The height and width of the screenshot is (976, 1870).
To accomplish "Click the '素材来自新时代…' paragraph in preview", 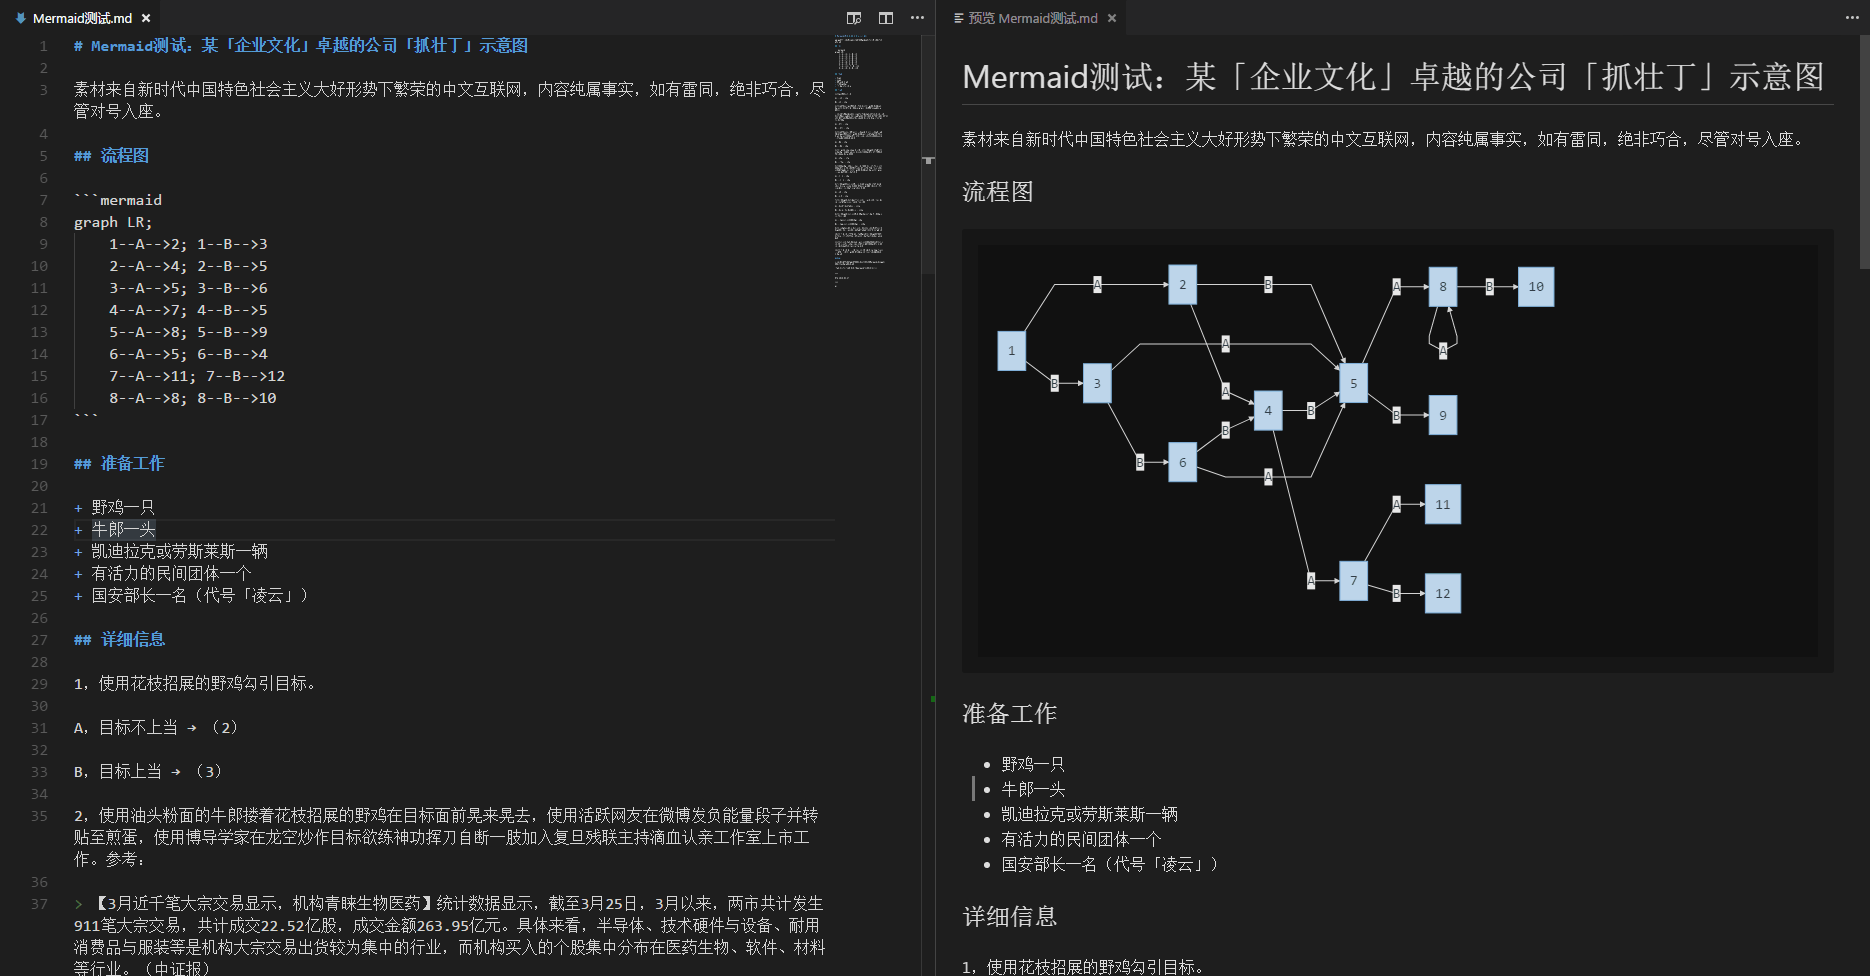I will click(x=1385, y=140).
